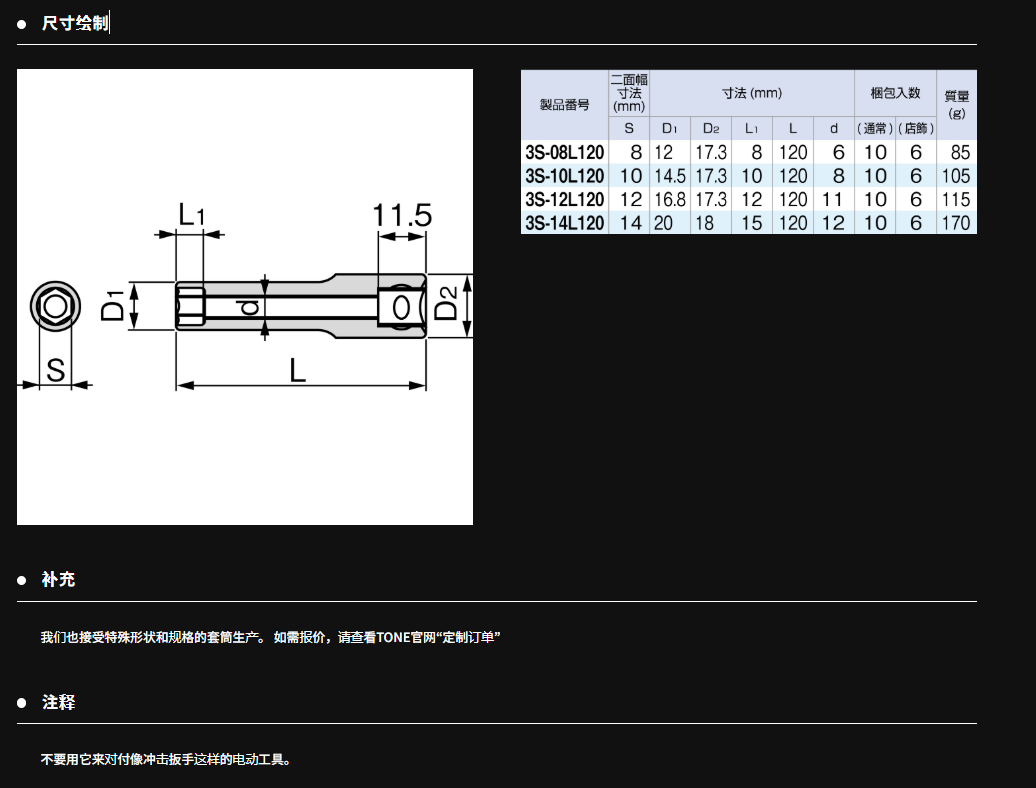Screen dimensions: 1036x788
Task: Select the 3S-12L120 product number
Action: tap(565, 199)
